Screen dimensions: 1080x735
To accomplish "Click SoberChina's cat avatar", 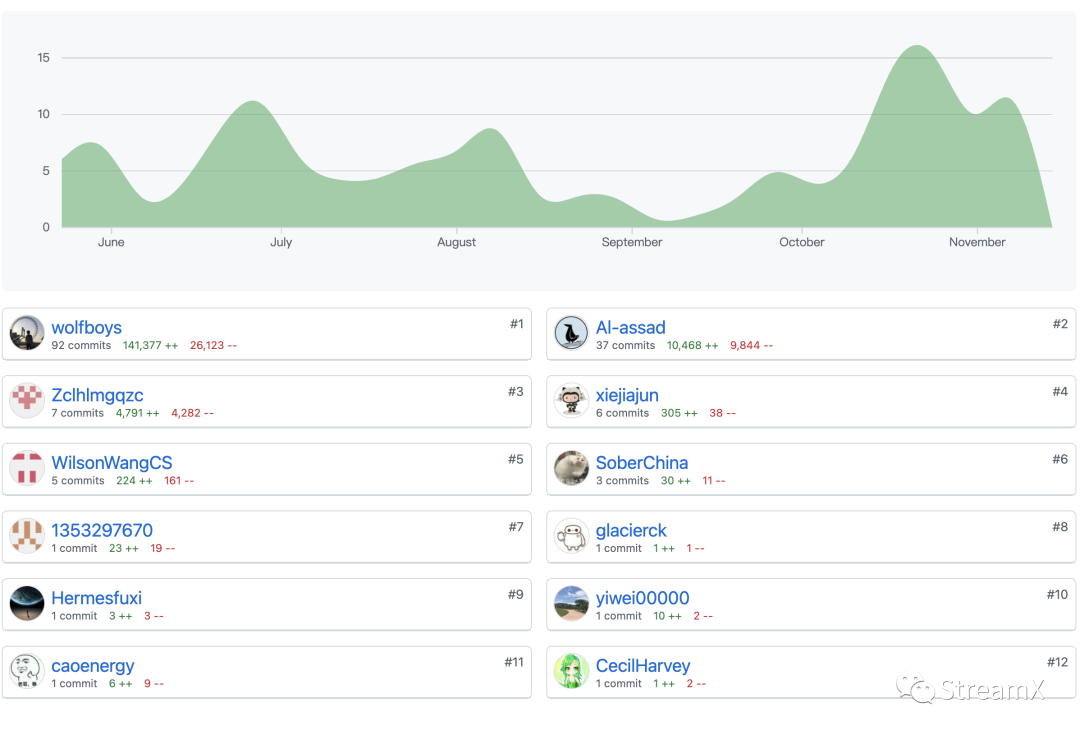I will coord(571,468).
